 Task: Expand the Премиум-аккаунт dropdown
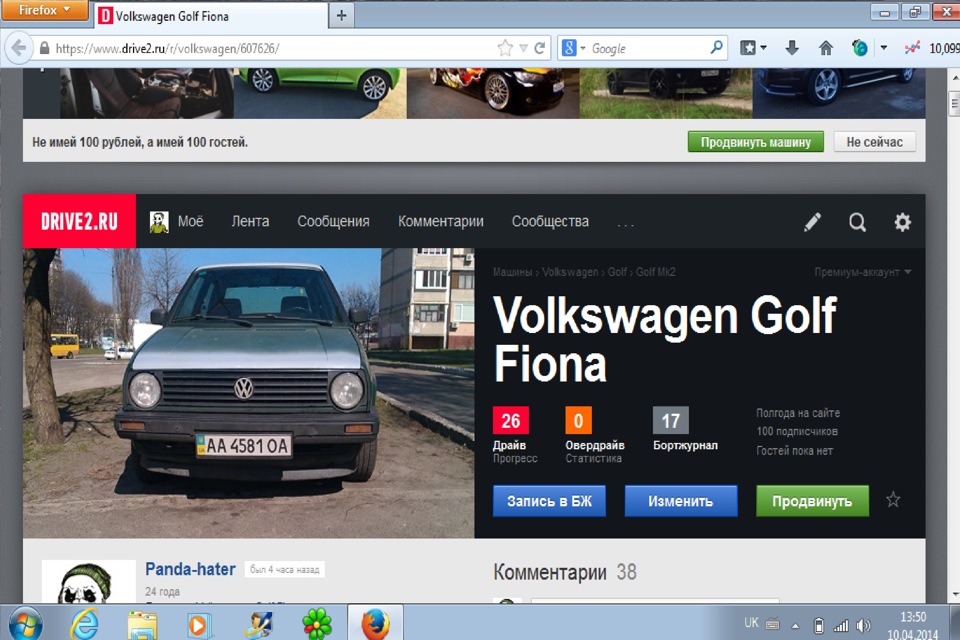862,272
